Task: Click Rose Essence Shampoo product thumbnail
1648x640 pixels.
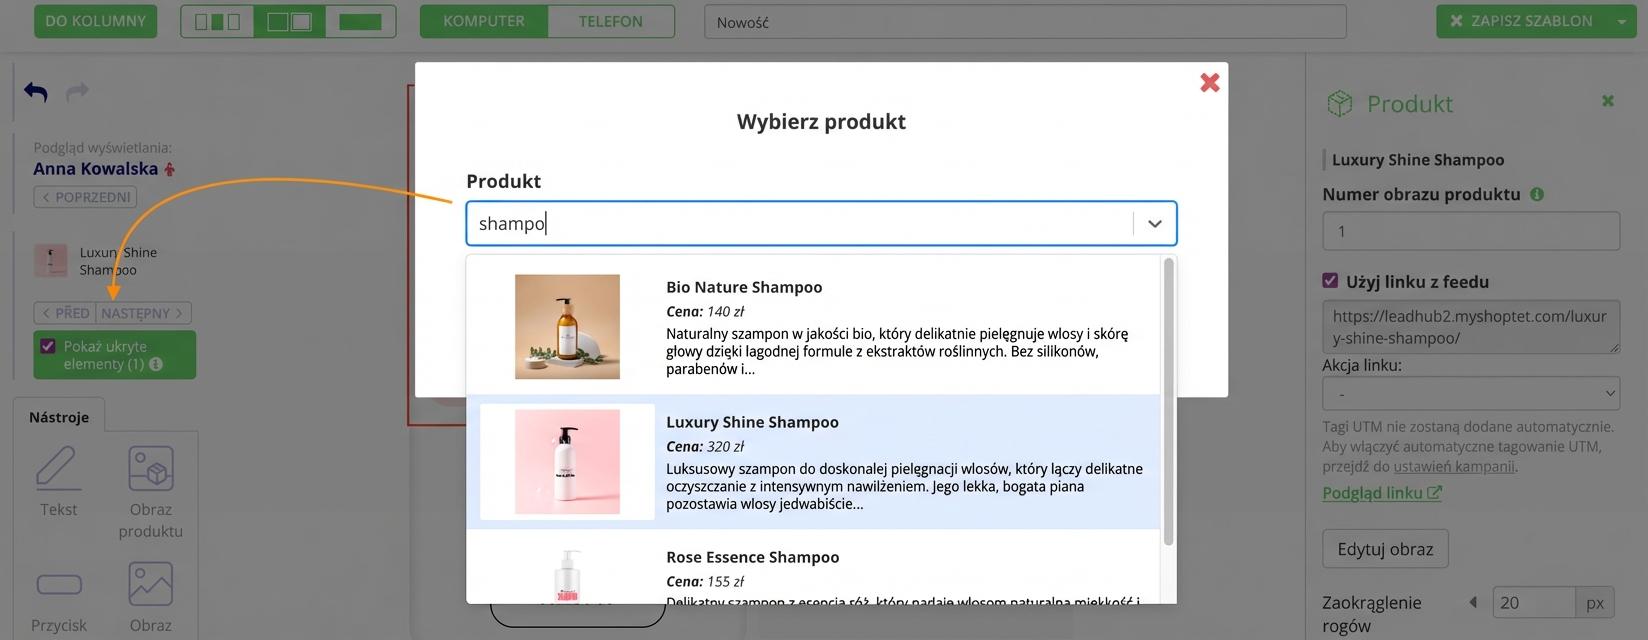Action: [567, 575]
